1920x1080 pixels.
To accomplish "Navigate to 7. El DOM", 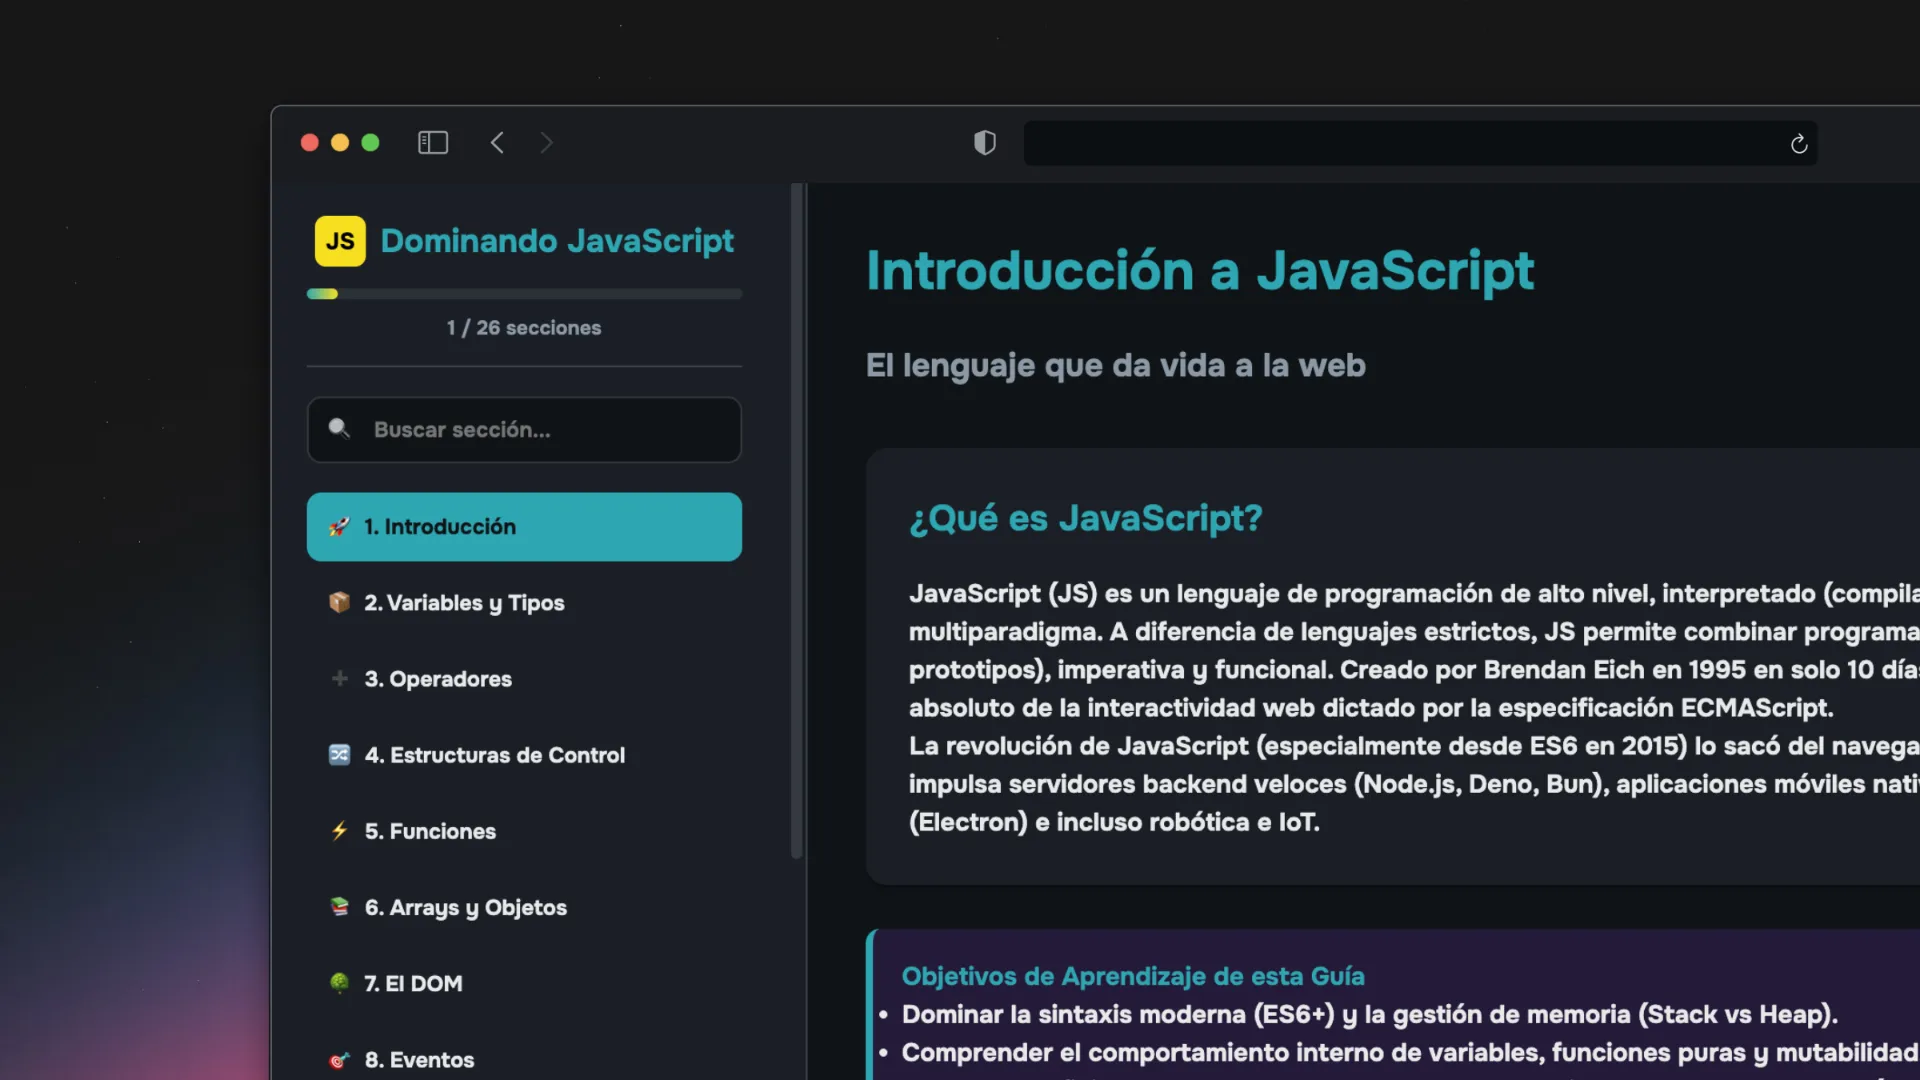I will 524,983.
